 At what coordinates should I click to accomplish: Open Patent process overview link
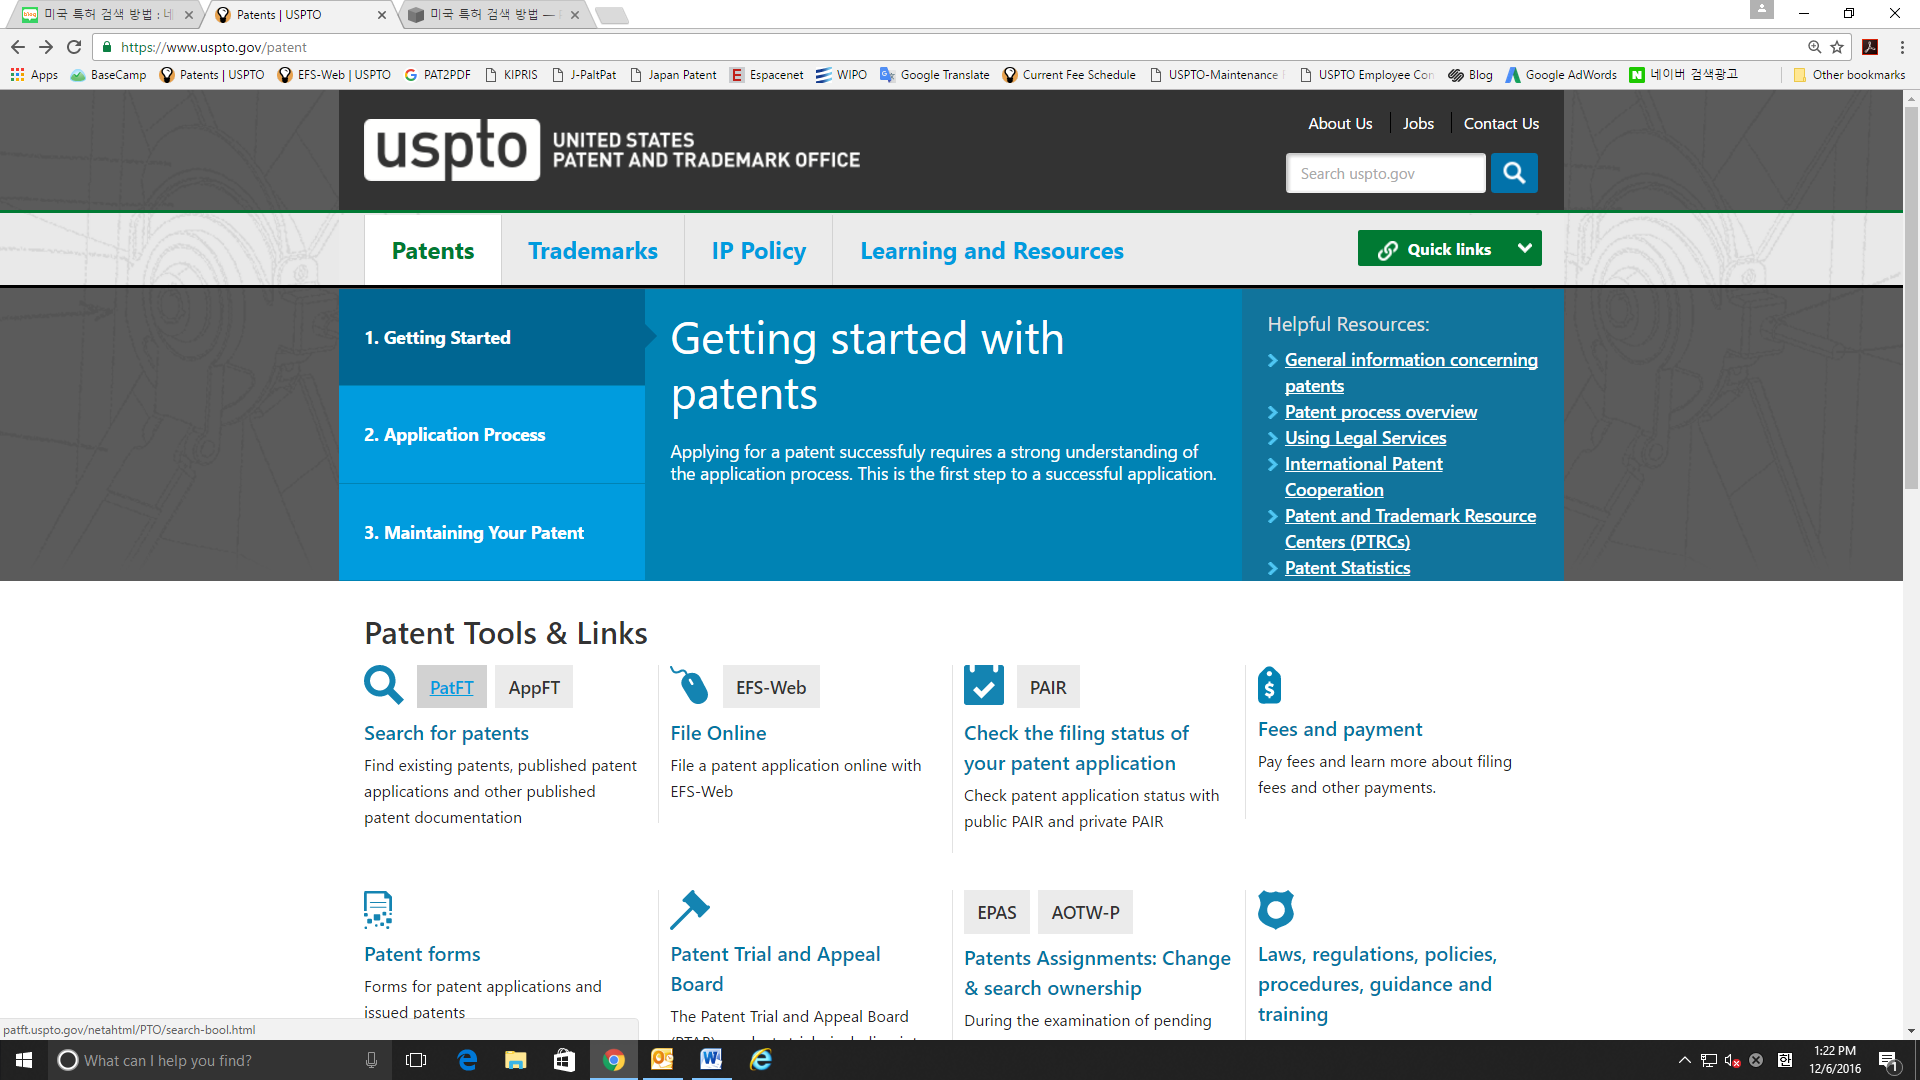pyautogui.click(x=1380, y=412)
